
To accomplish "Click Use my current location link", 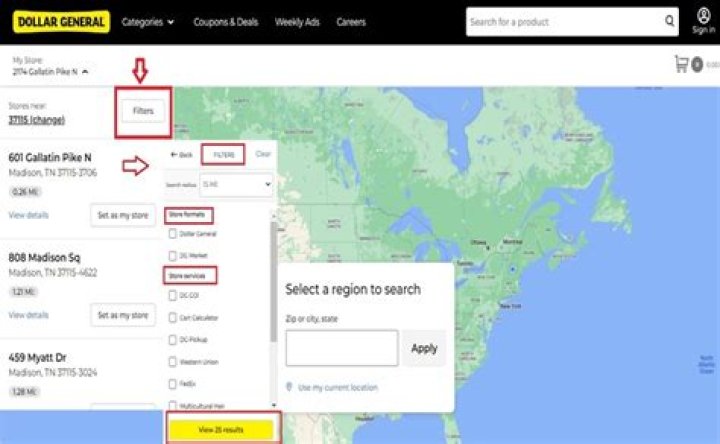I will click(x=338, y=388).
